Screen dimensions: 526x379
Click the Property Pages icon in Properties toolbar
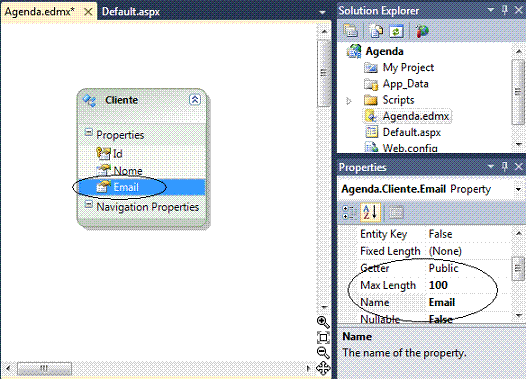tap(396, 212)
